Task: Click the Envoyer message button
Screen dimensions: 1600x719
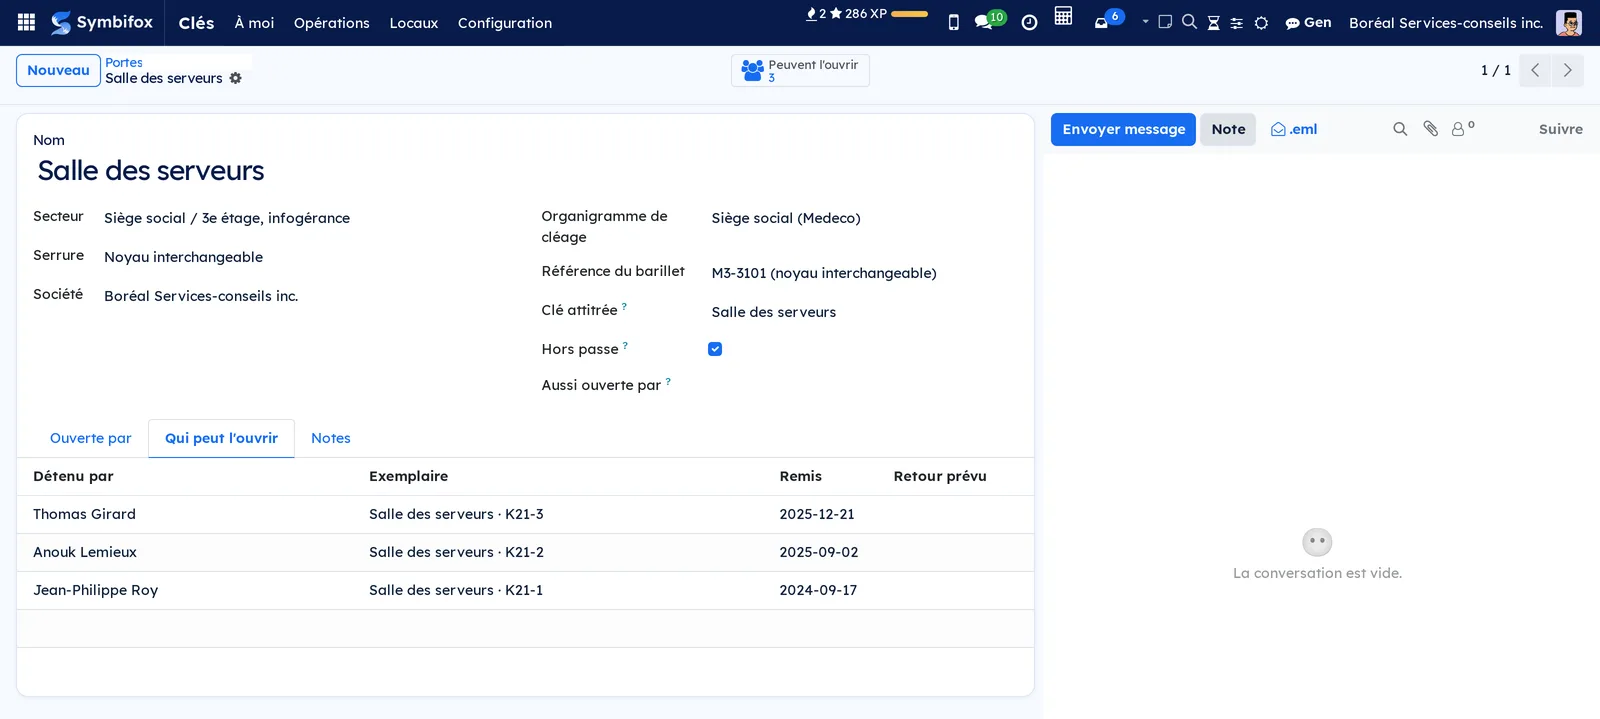Action: tap(1123, 129)
